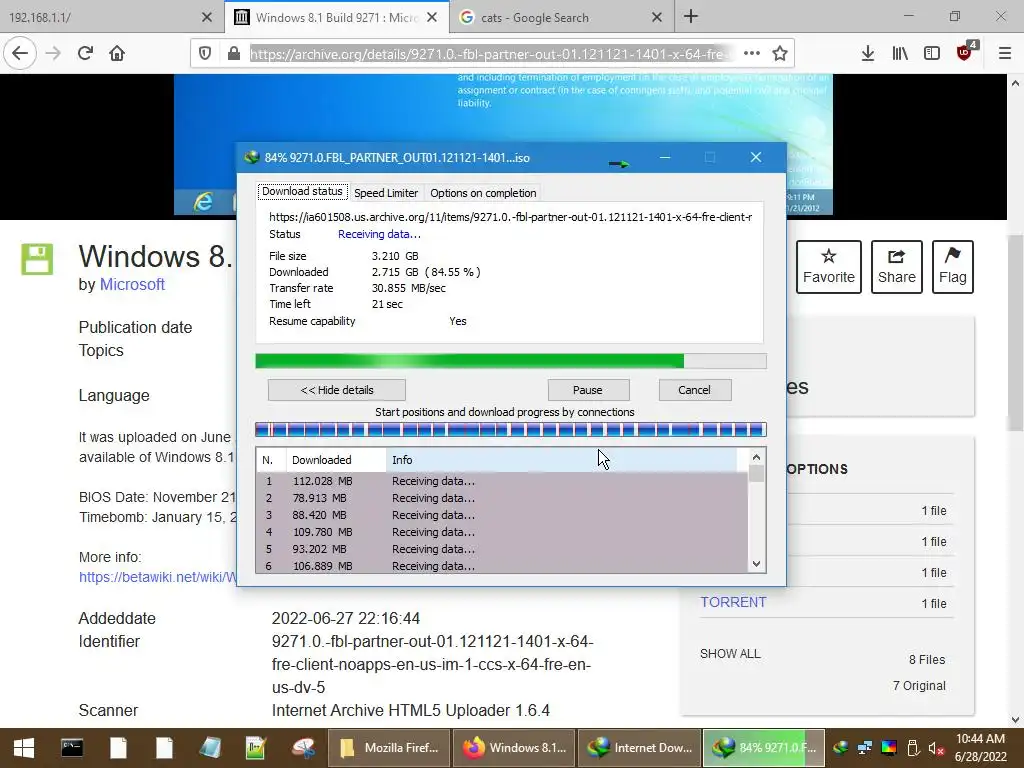Pause the download

point(588,390)
